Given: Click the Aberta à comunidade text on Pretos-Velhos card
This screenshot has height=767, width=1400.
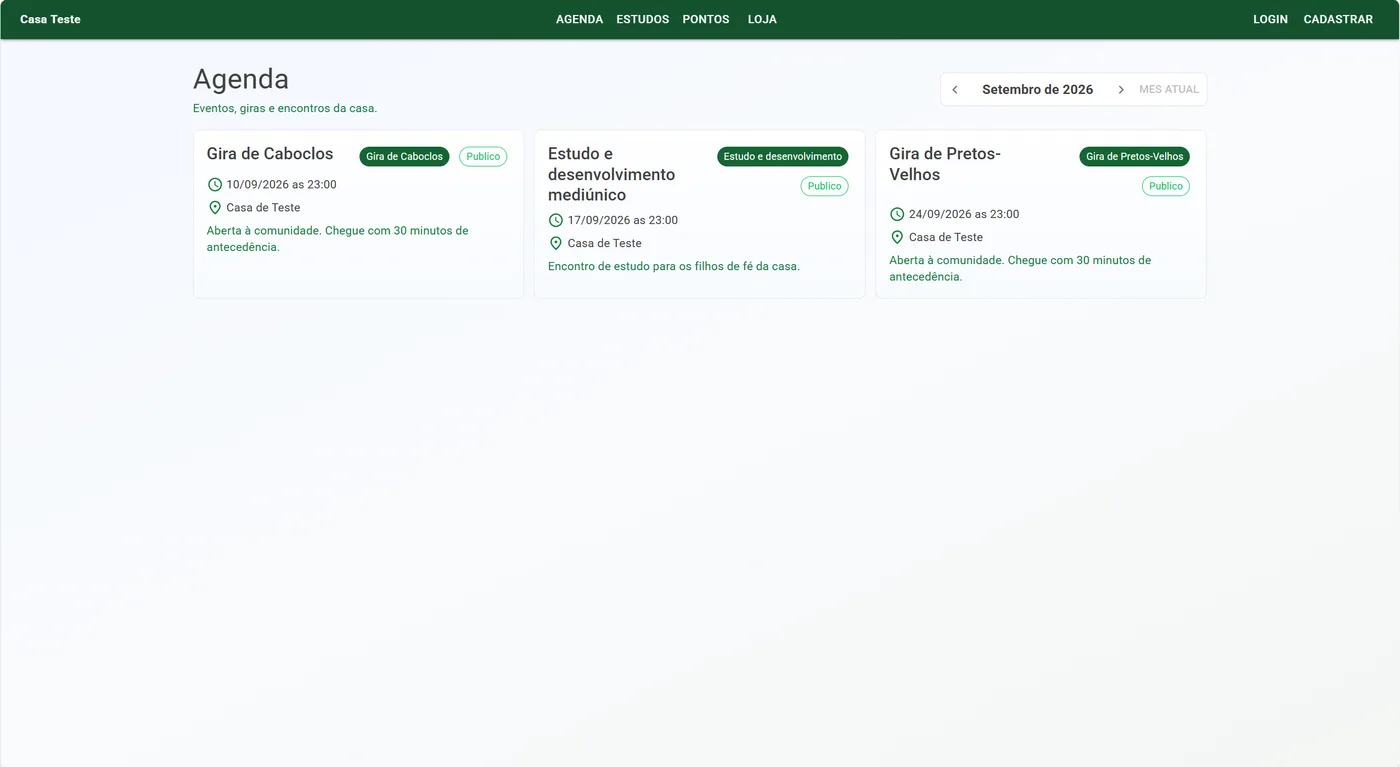Looking at the screenshot, I should coord(1020,269).
